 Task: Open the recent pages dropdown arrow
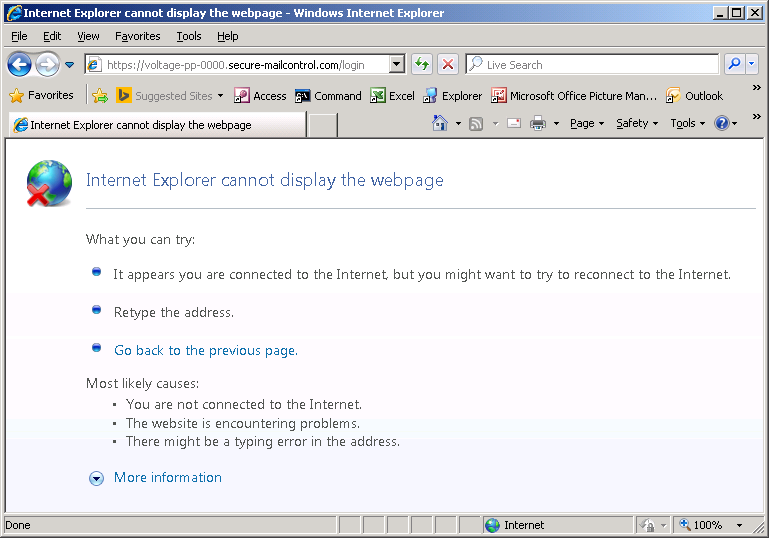click(x=70, y=65)
